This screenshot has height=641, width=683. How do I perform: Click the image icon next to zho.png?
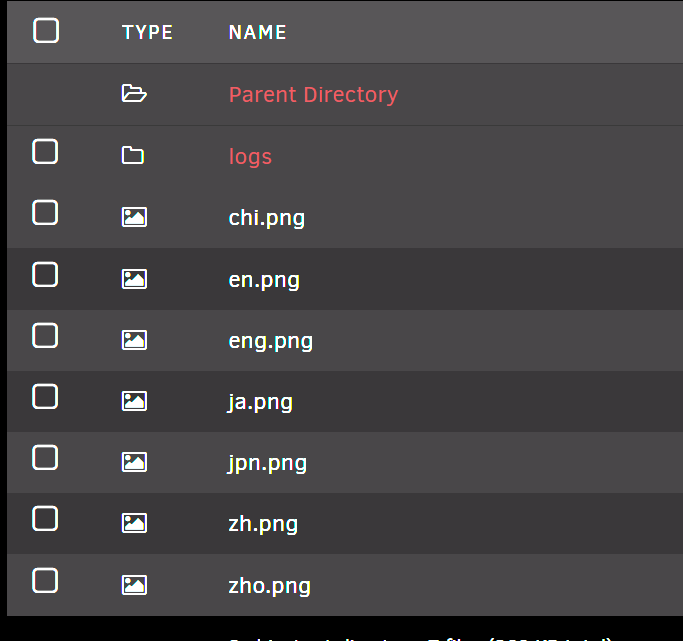click(x=134, y=585)
